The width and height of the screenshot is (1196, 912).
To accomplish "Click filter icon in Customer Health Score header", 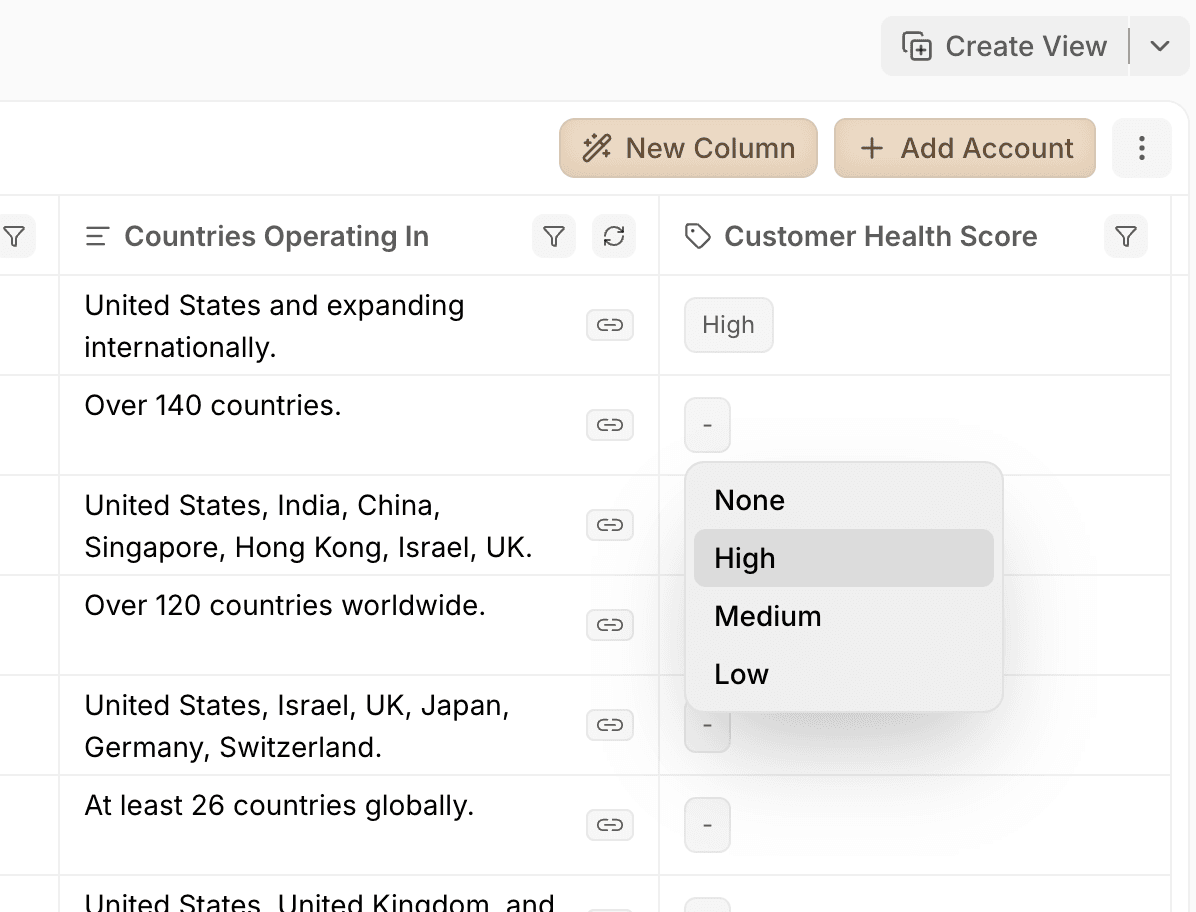I will (x=1126, y=237).
